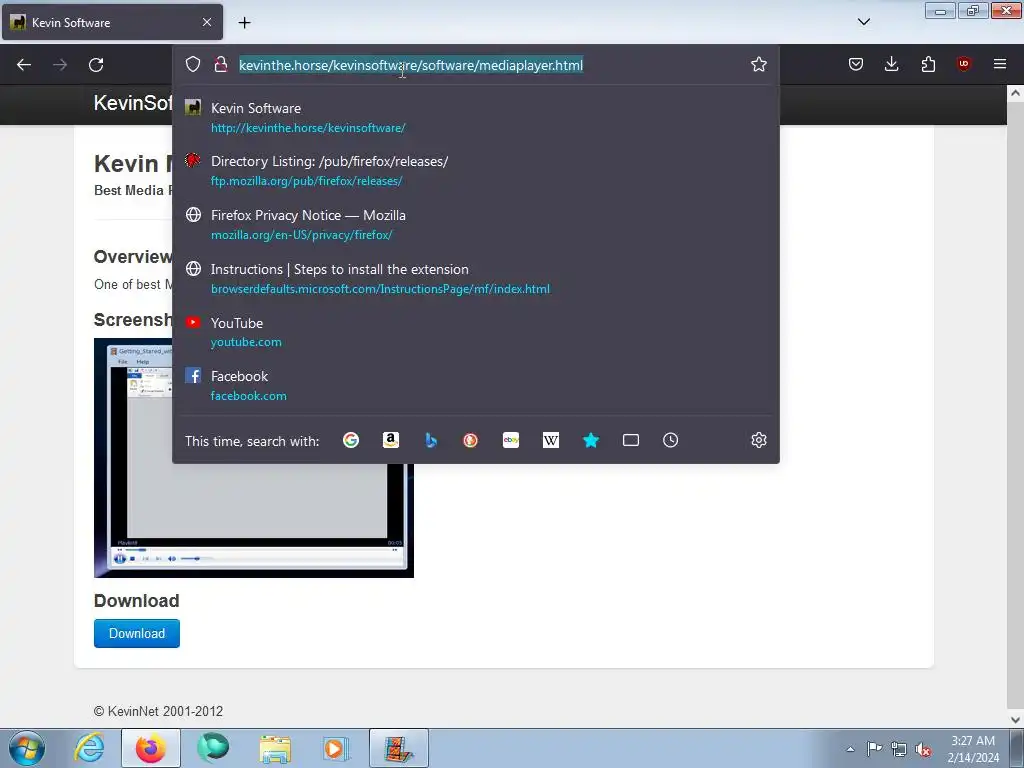This screenshot has height=768, width=1024.
Task: Save page to Pocket
Action: [x=856, y=64]
